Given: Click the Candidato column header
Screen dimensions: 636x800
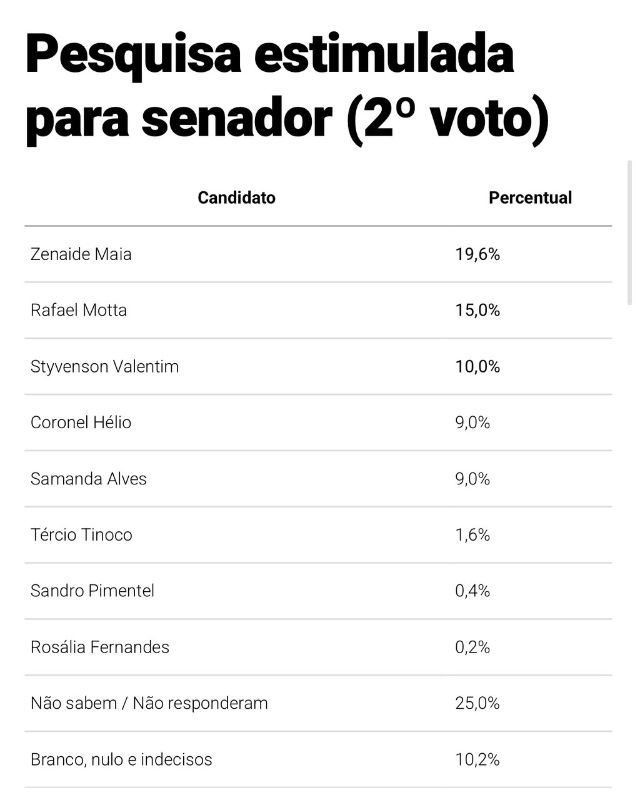Looking at the screenshot, I should click(236, 197).
